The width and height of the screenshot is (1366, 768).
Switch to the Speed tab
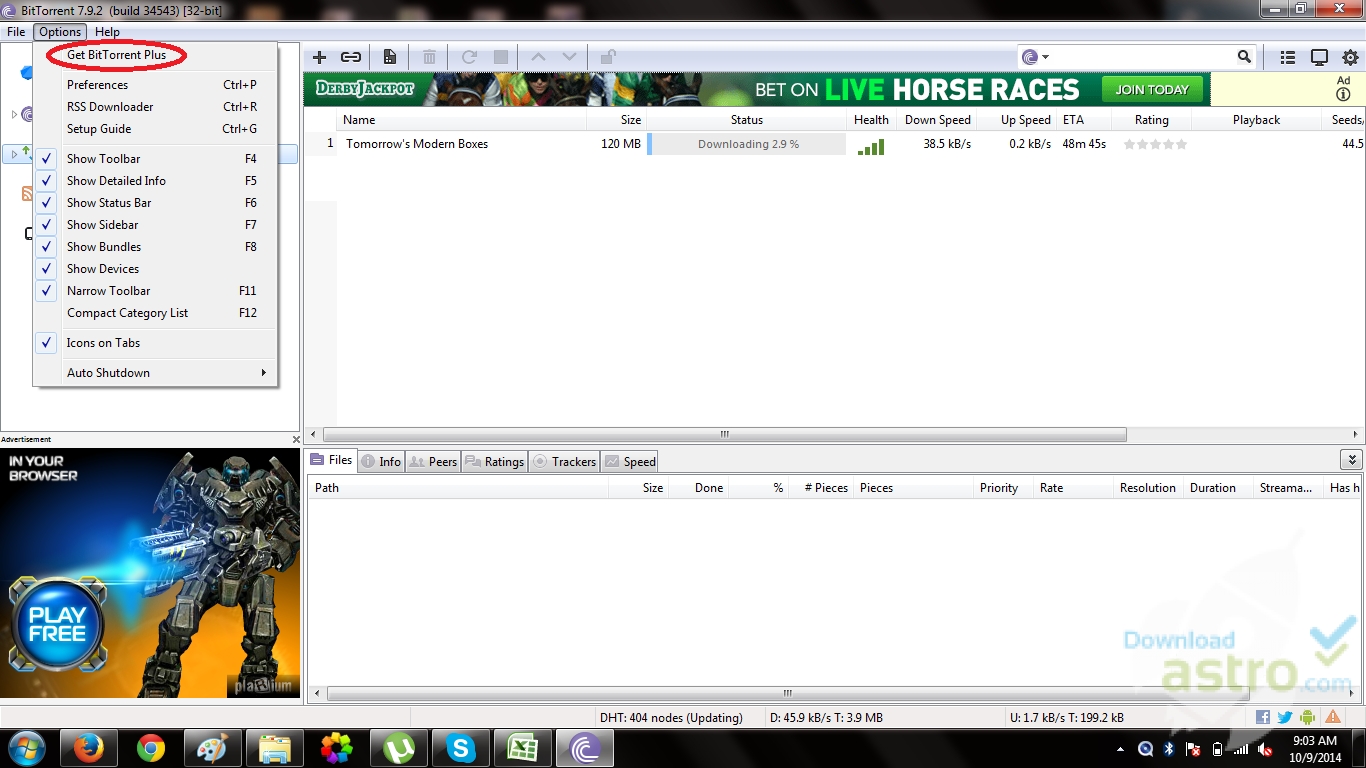[630, 461]
